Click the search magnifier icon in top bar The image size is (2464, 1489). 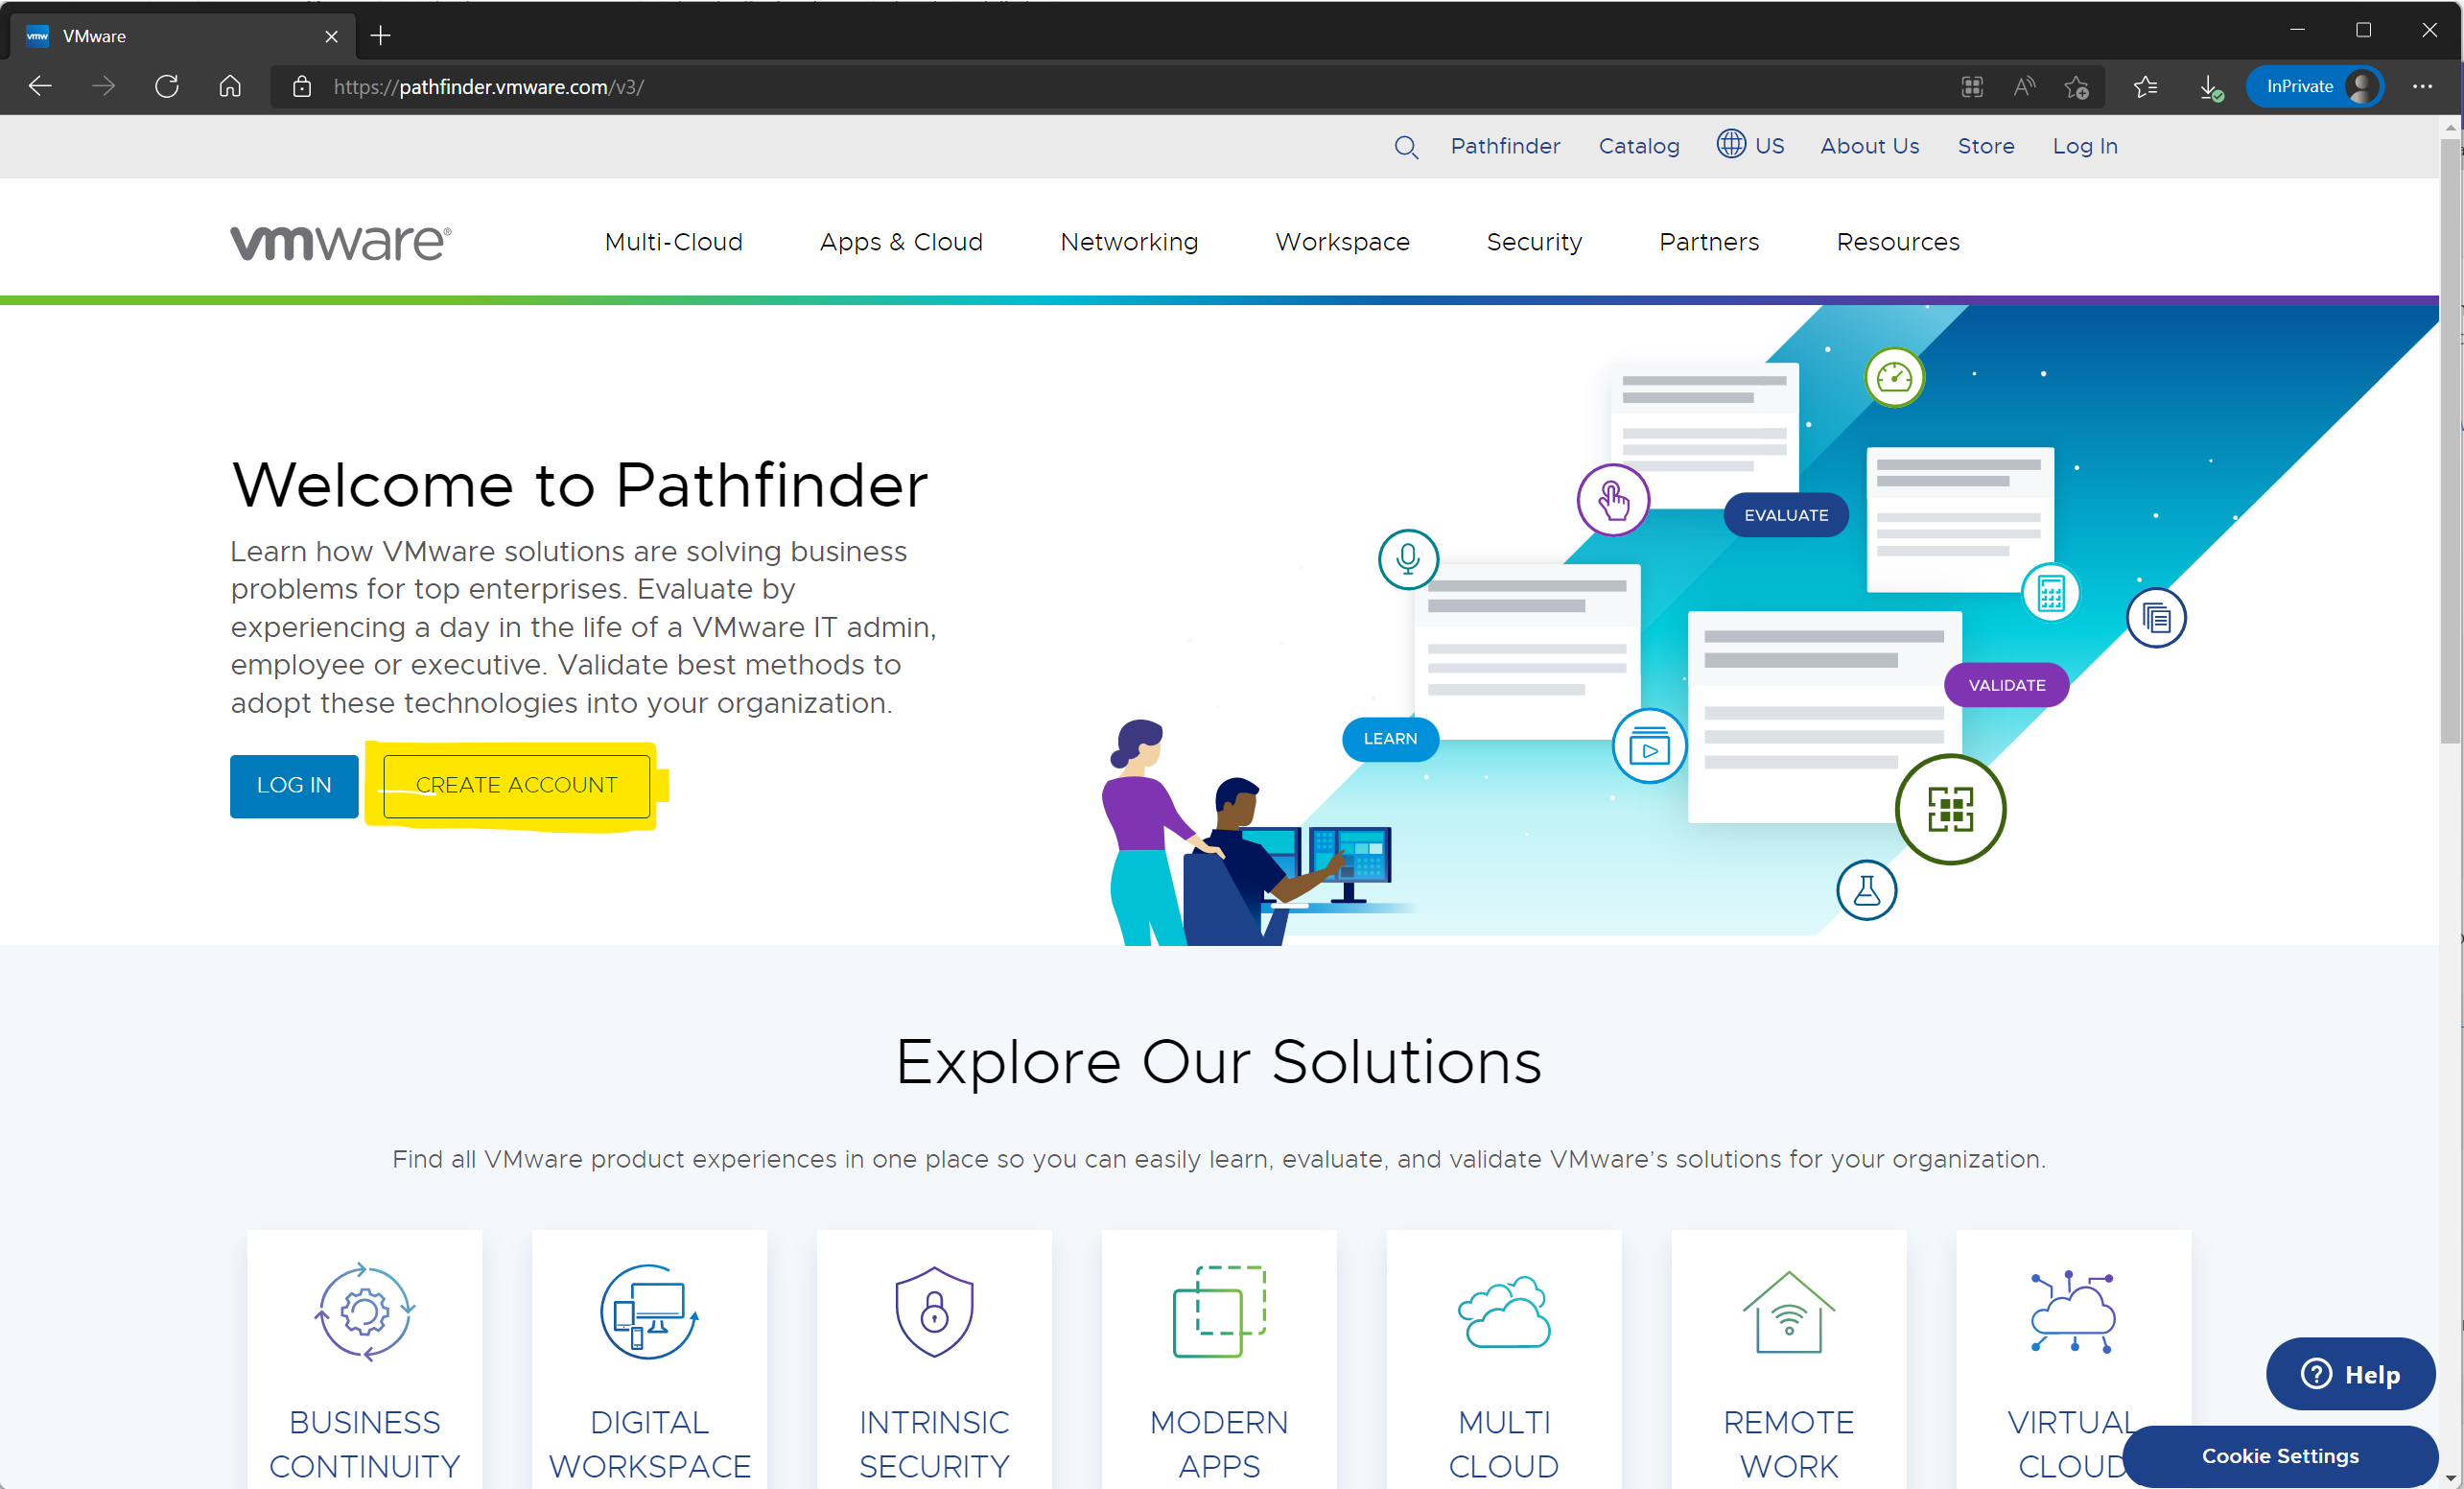pos(1406,147)
